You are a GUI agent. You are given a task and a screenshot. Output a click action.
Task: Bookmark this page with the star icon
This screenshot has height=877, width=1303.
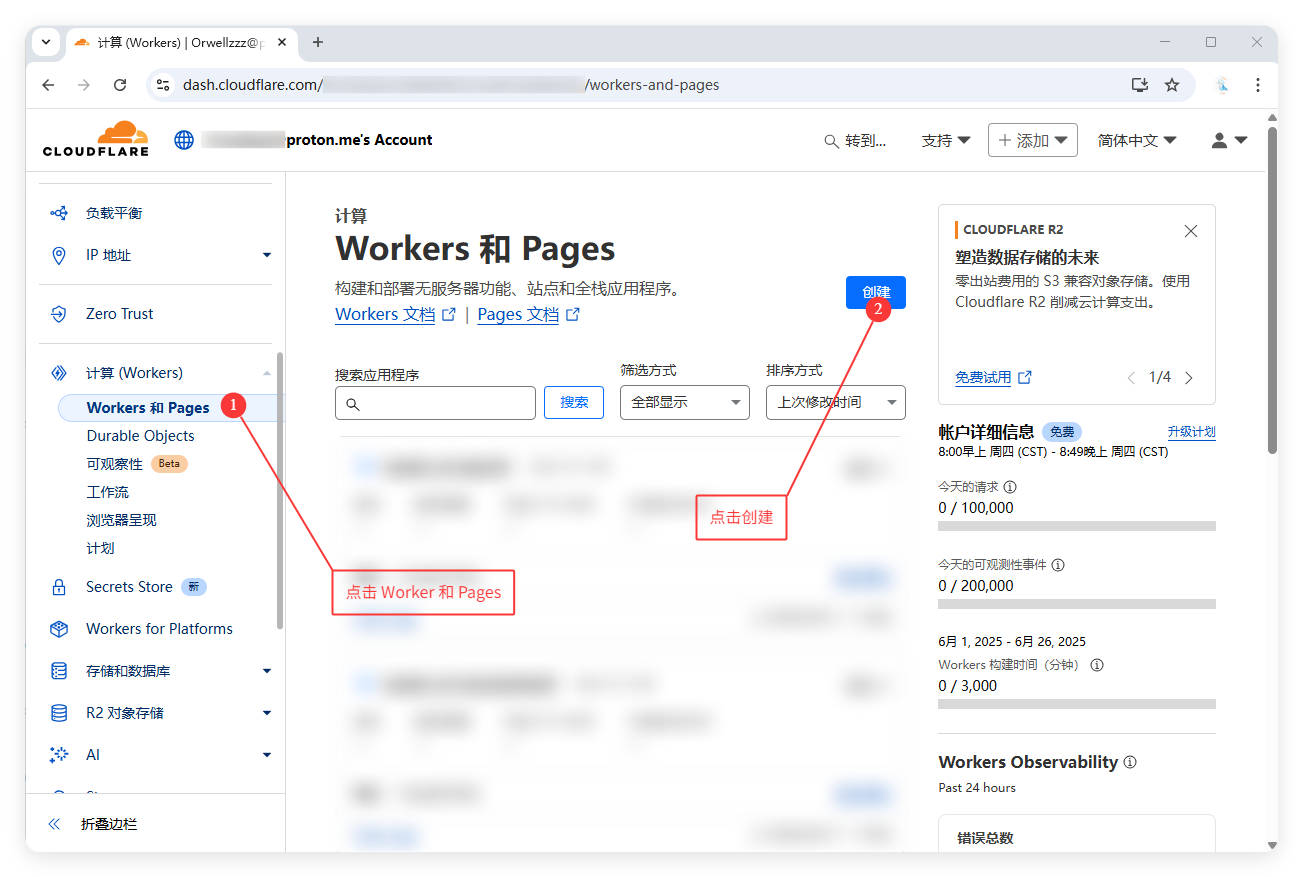pos(1172,85)
